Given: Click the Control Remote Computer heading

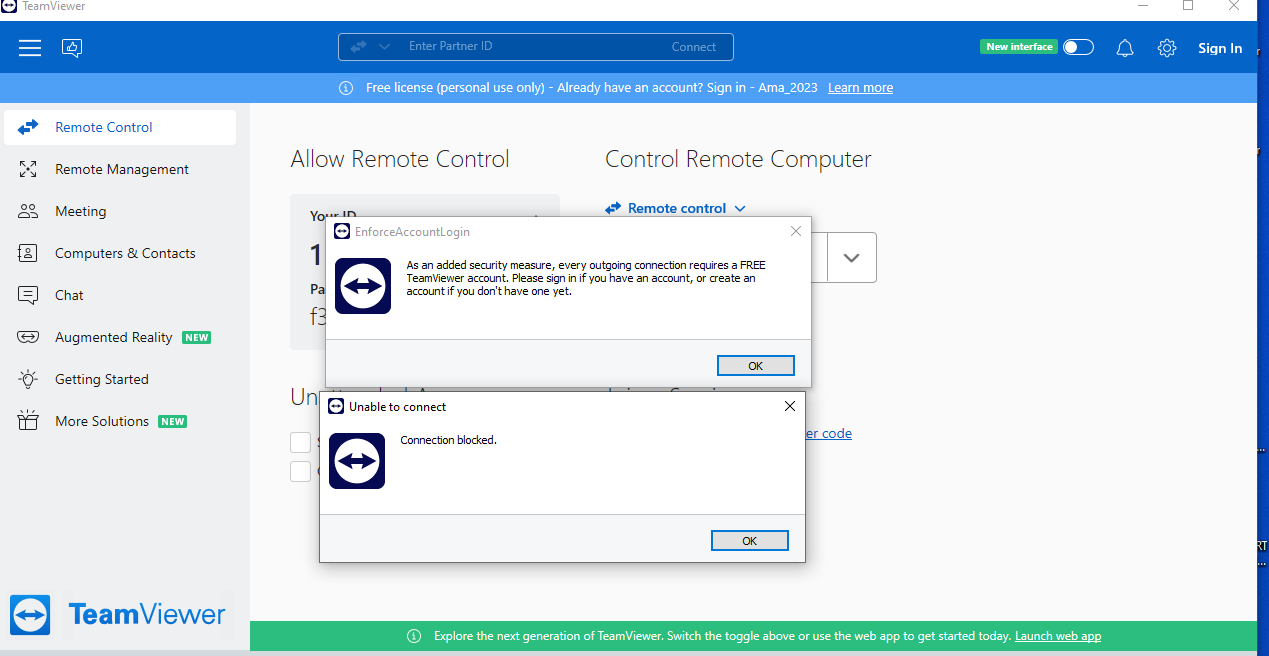Looking at the screenshot, I should [x=738, y=159].
